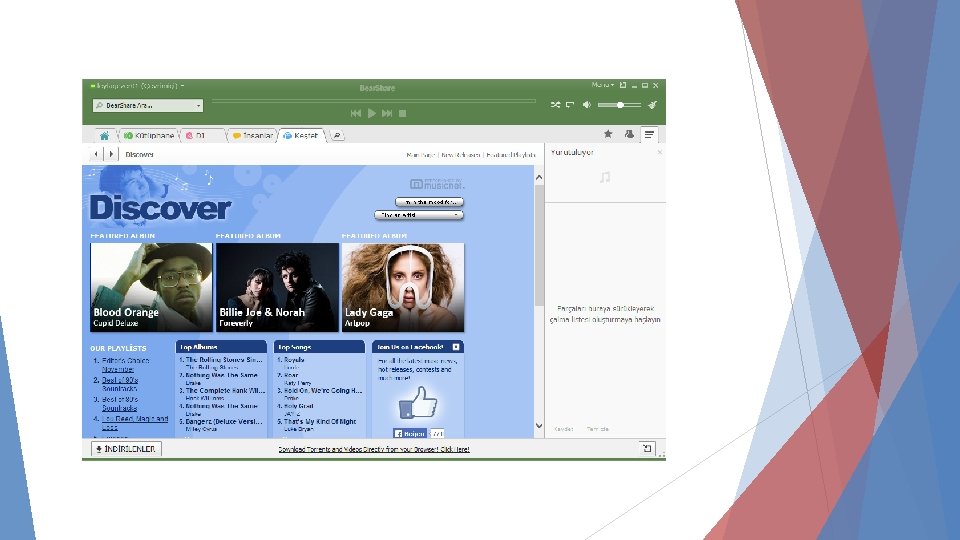The width and height of the screenshot is (960, 540).
Task: Click the people icon beside the star
Action: pyautogui.click(x=629, y=133)
